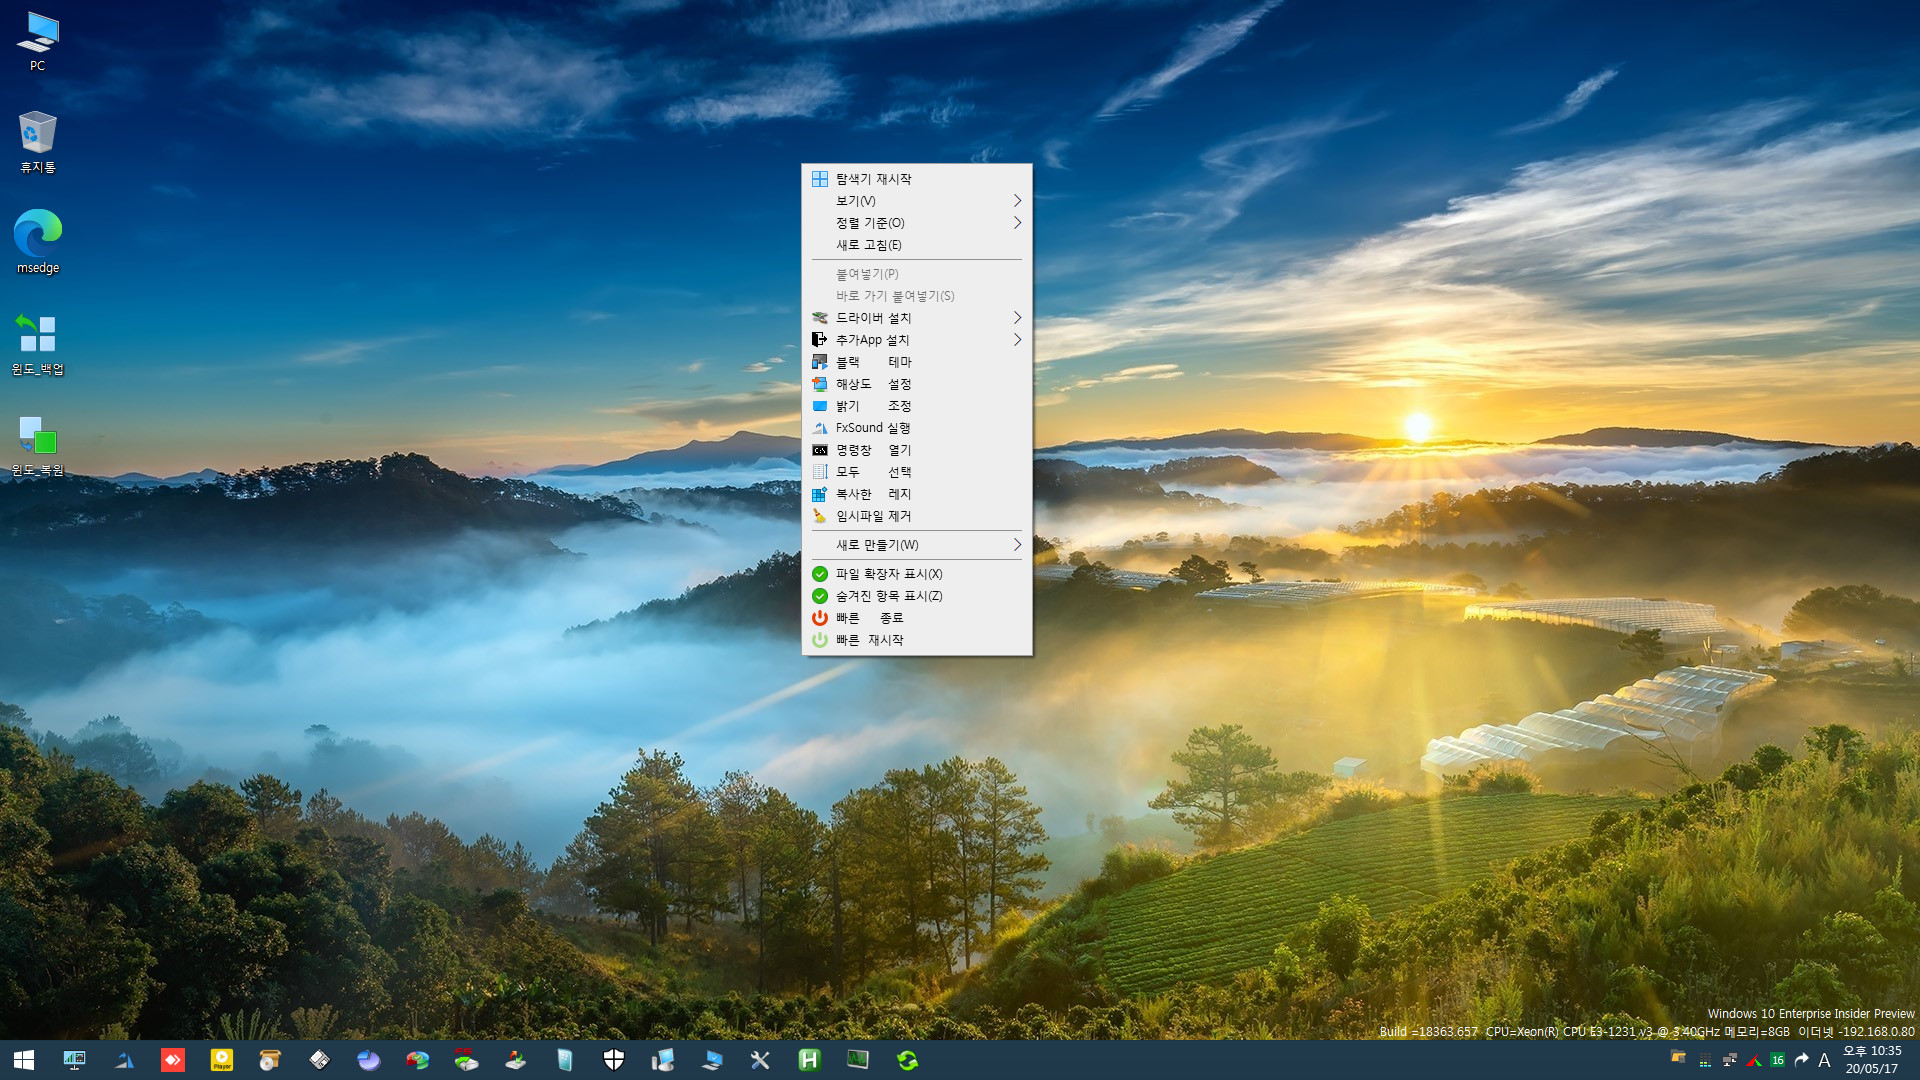Click the green 16 tray icon
The height and width of the screenshot is (1080, 1920).
tap(1777, 1060)
